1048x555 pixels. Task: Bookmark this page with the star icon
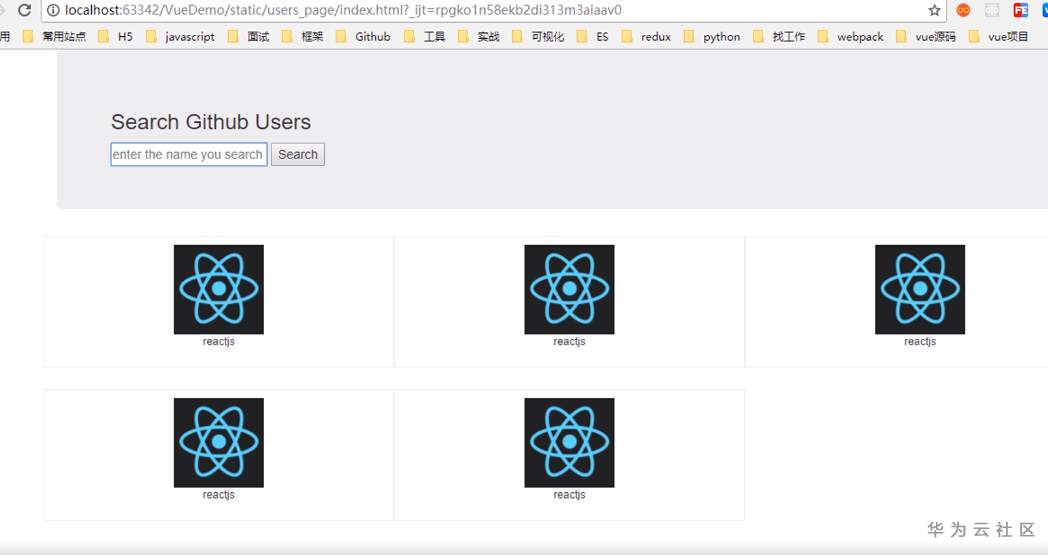click(934, 10)
